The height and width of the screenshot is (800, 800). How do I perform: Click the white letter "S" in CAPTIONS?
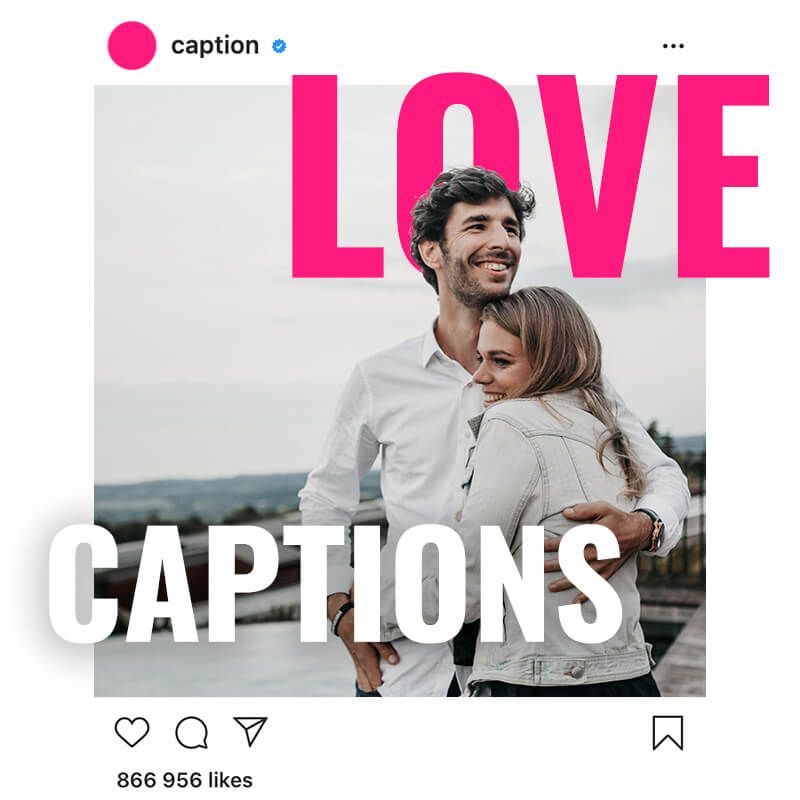point(589,584)
